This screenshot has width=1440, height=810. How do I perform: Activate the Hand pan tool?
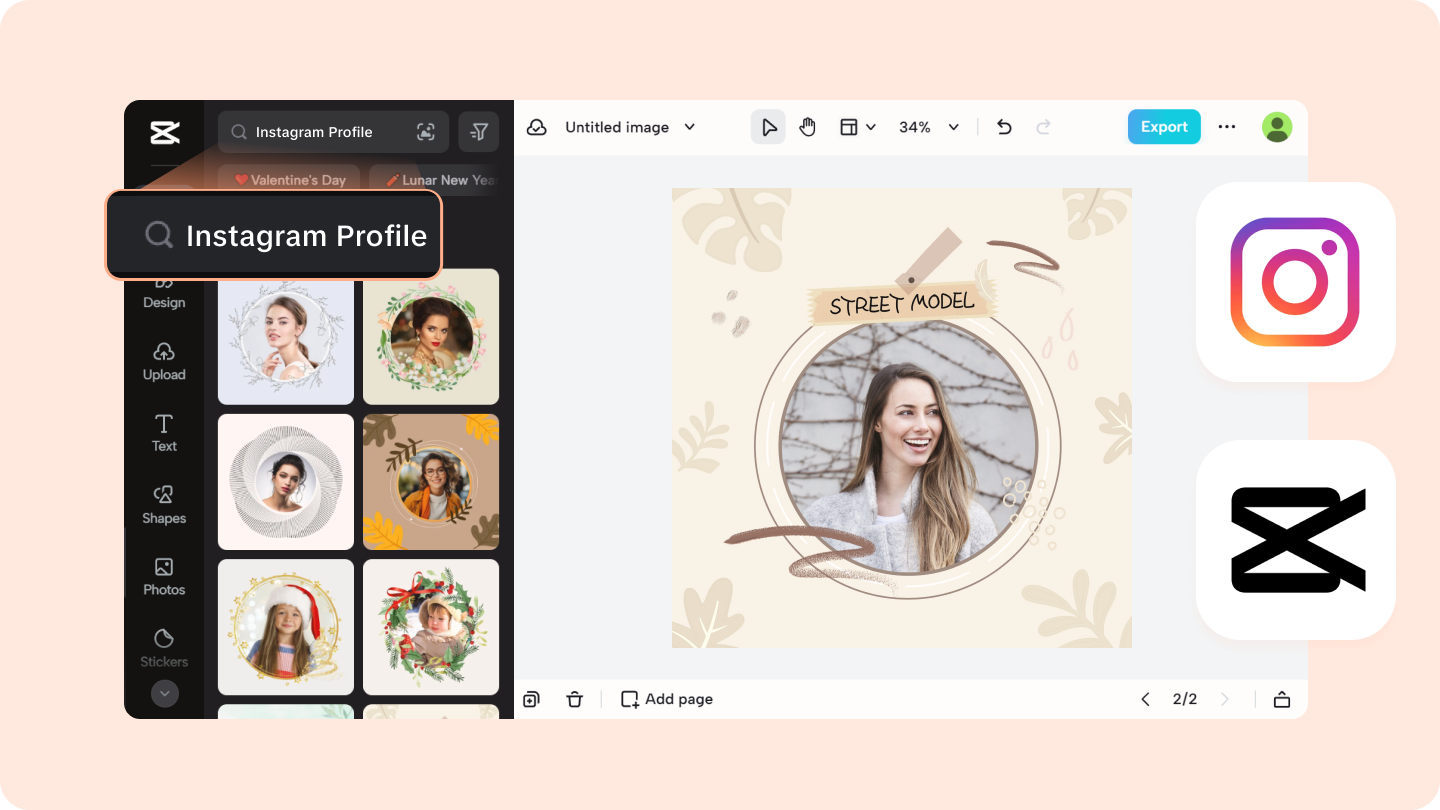pyautogui.click(x=808, y=127)
